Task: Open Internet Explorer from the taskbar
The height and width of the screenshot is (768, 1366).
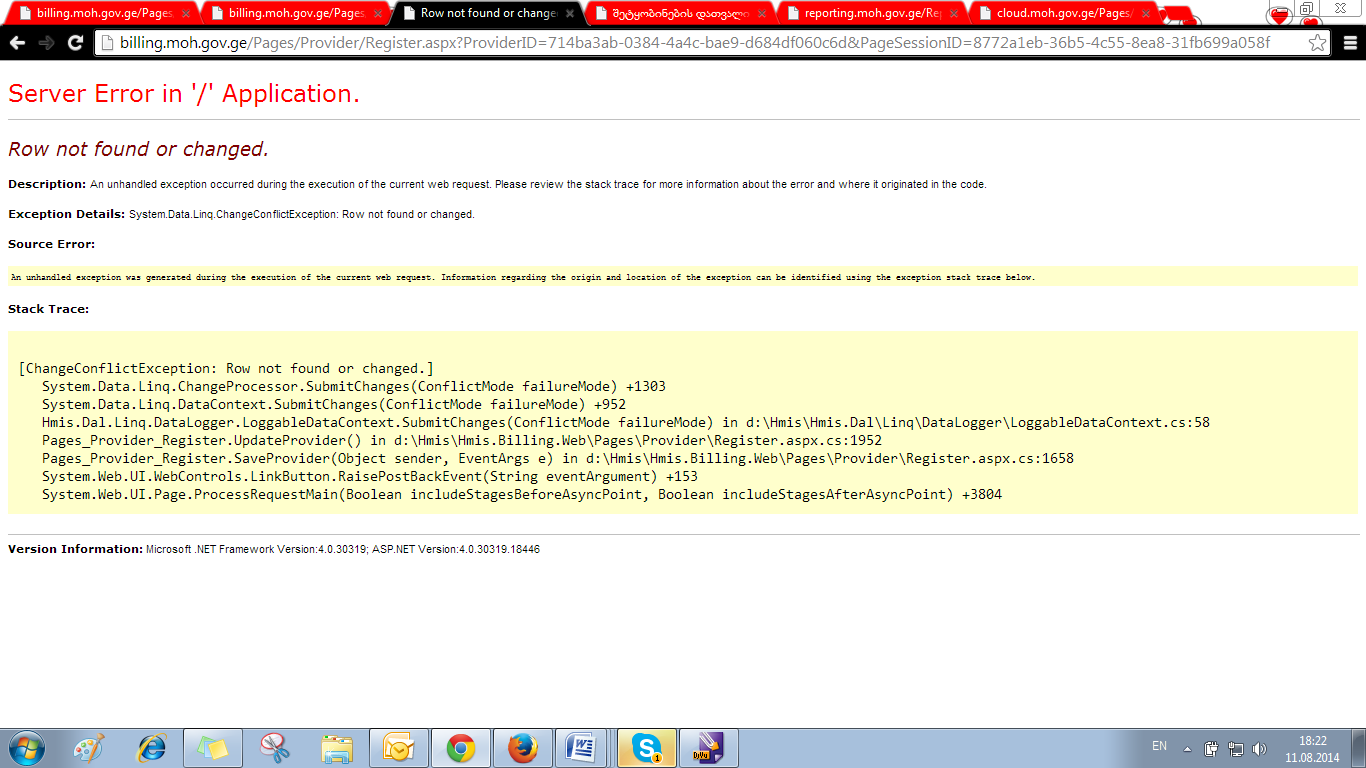Action: tap(151, 747)
